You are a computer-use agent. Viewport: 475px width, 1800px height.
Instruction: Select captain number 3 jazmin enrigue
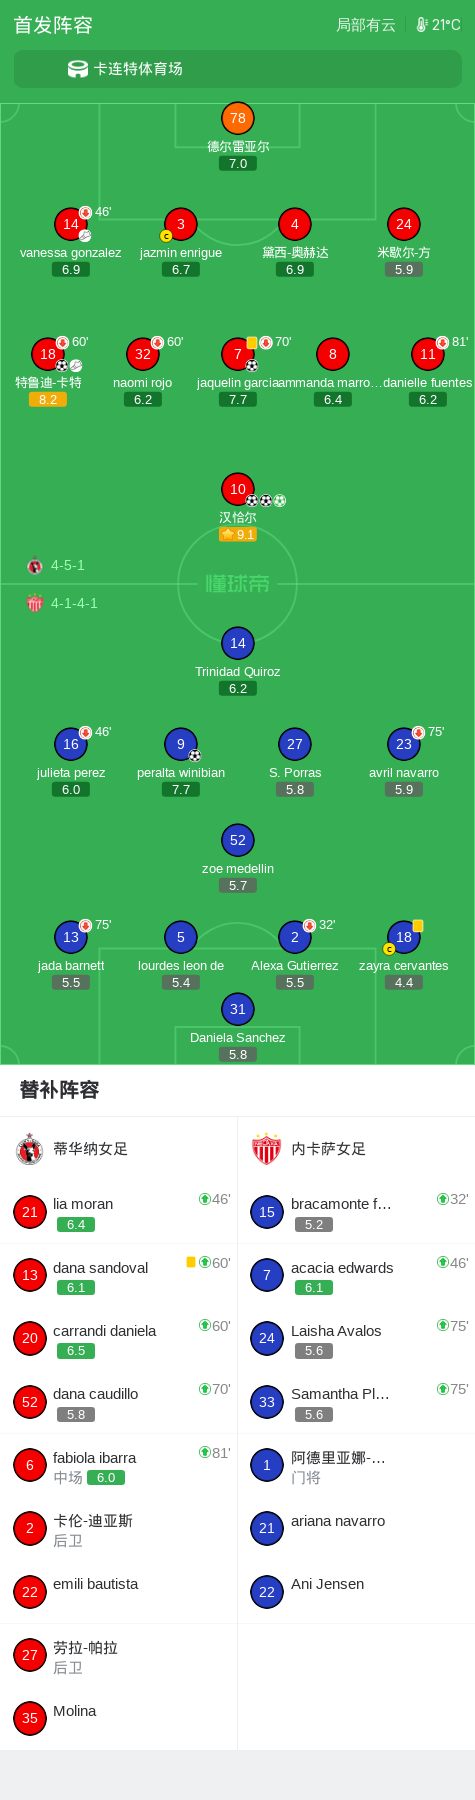point(181,242)
